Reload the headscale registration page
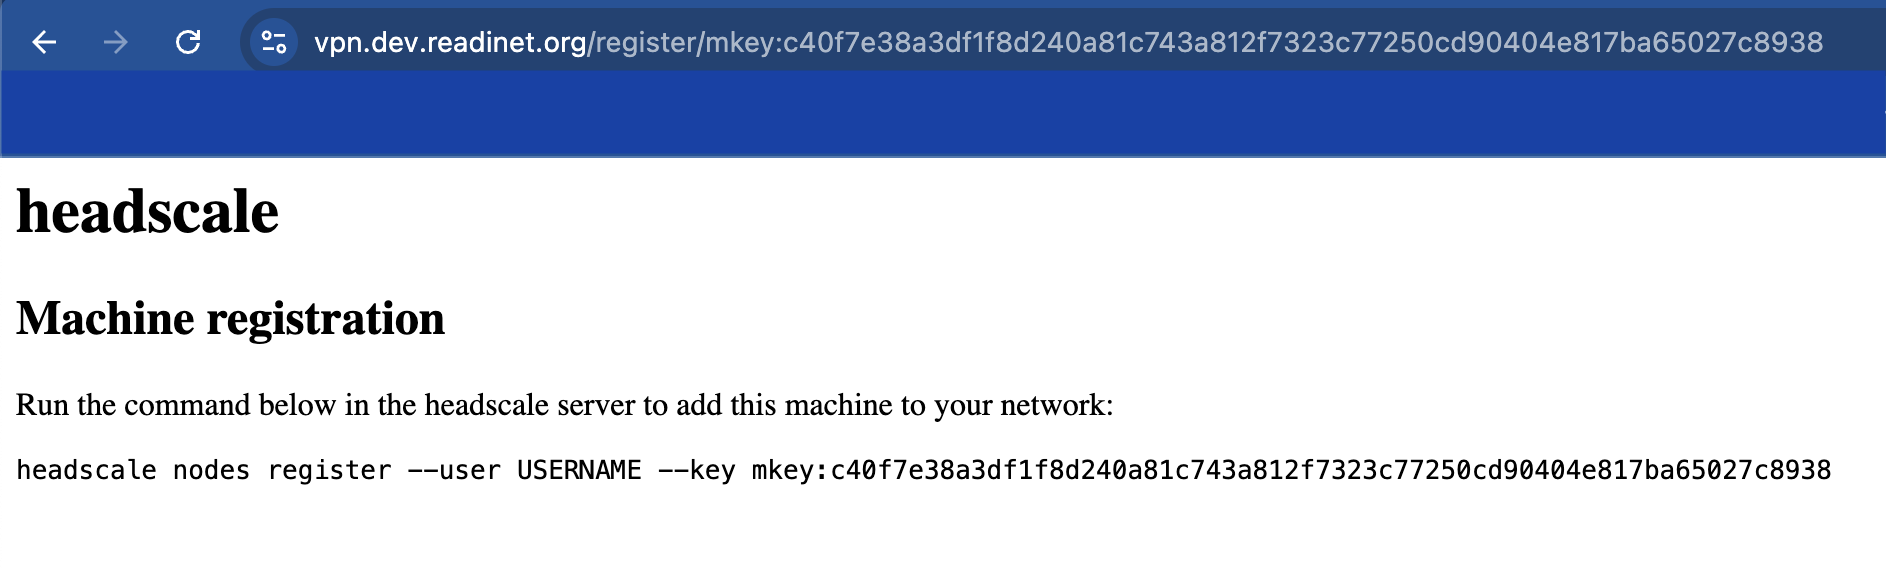Image resolution: width=1886 pixels, height=568 pixels. 188,42
